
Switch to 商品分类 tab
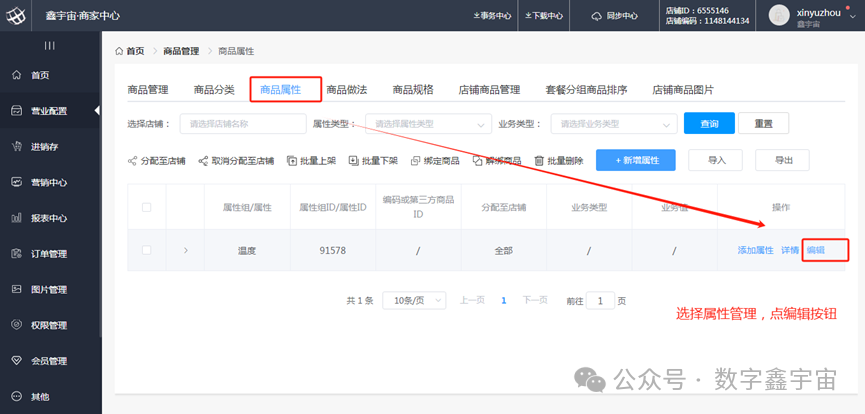[214, 90]
